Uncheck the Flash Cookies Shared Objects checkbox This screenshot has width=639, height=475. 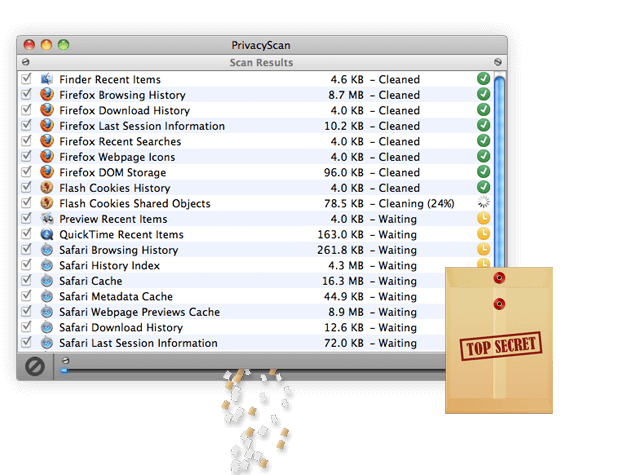click(x=26, y=202)
